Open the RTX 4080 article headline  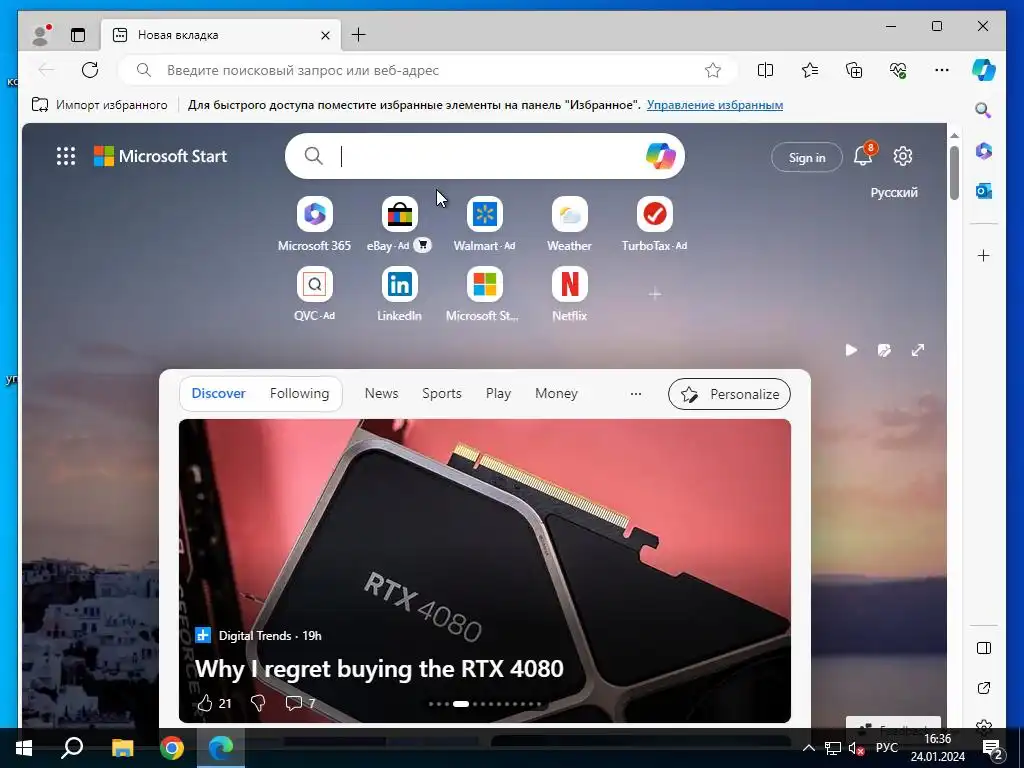point(379,669)
